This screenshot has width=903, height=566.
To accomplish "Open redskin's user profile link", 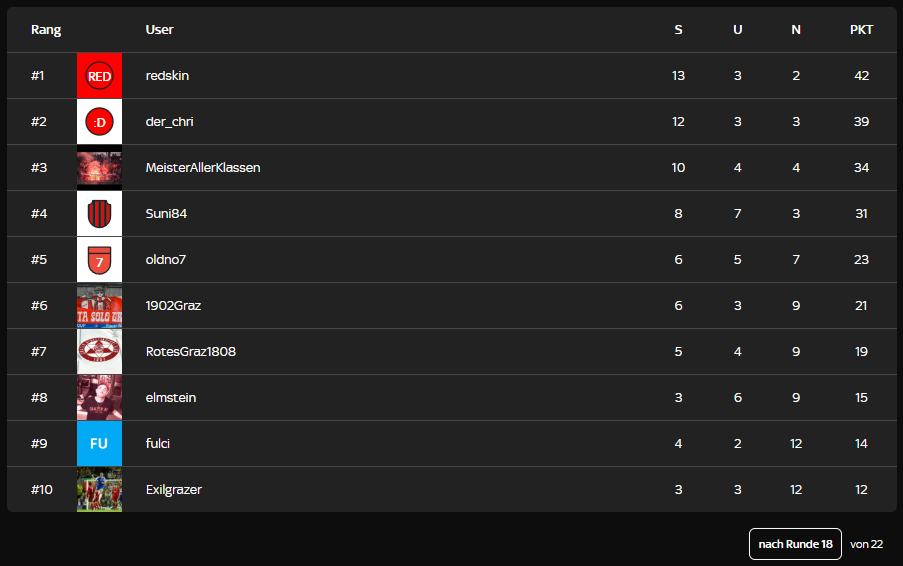I will click(x=167, y=76).
